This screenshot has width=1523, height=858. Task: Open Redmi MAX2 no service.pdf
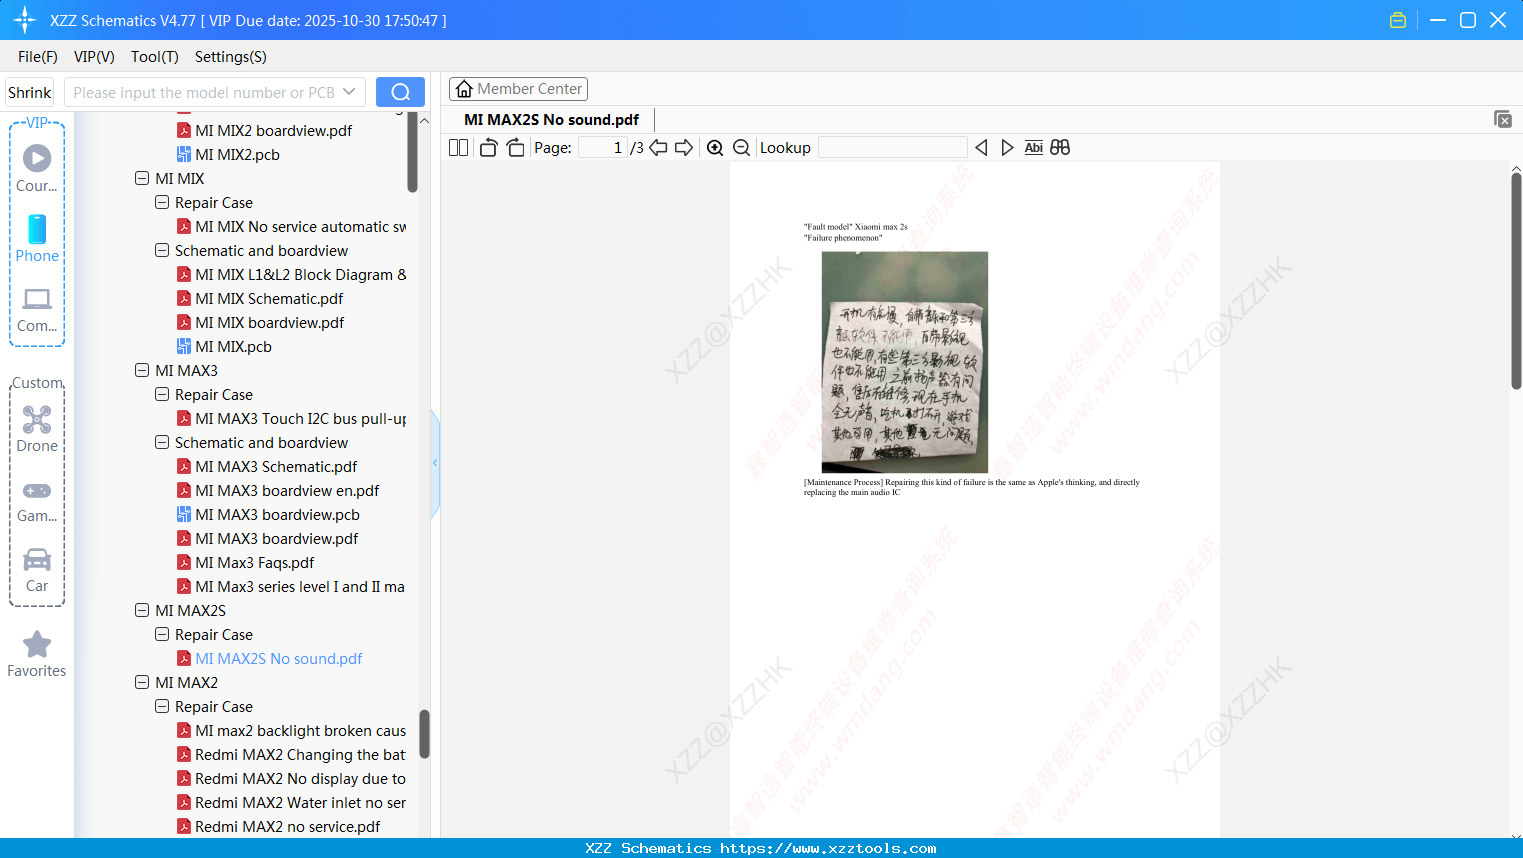pyautogui.click(x=287, y=827)
